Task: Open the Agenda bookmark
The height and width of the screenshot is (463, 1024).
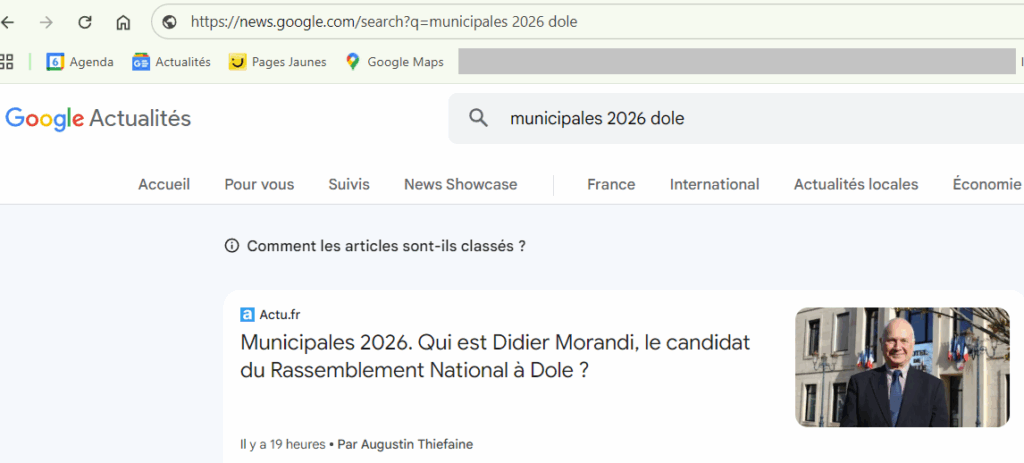Action: [x=80, y=62]
